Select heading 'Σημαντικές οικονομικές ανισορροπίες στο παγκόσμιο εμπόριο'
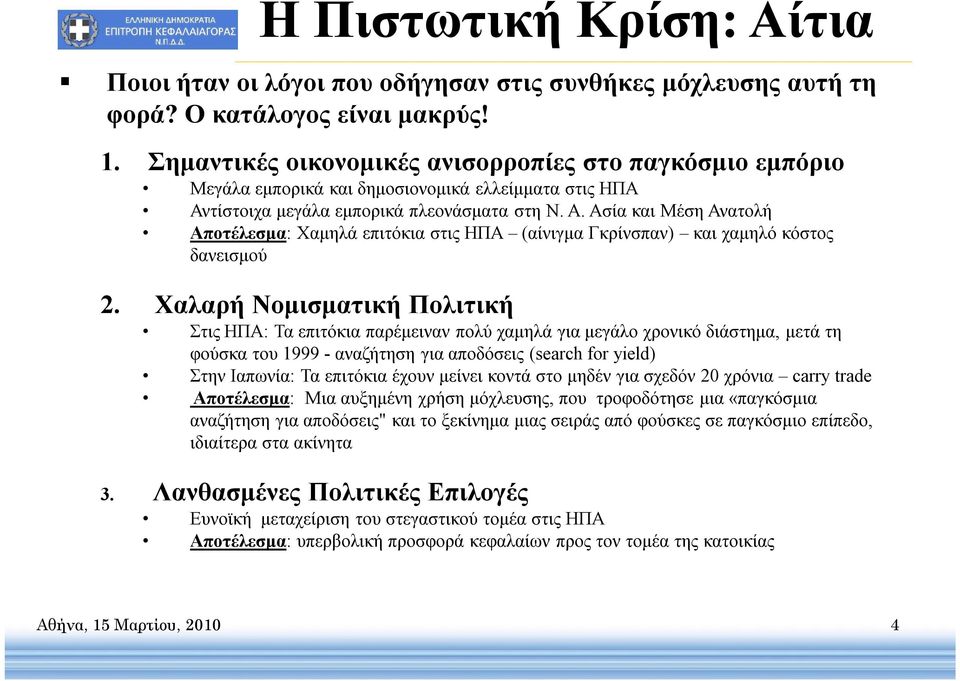960x681 pixels. tap(495, 163)
